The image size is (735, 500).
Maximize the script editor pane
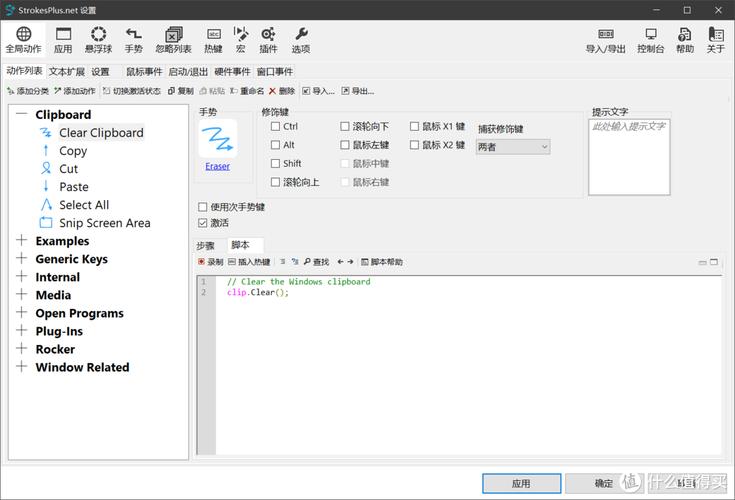[x=714, y=262]
